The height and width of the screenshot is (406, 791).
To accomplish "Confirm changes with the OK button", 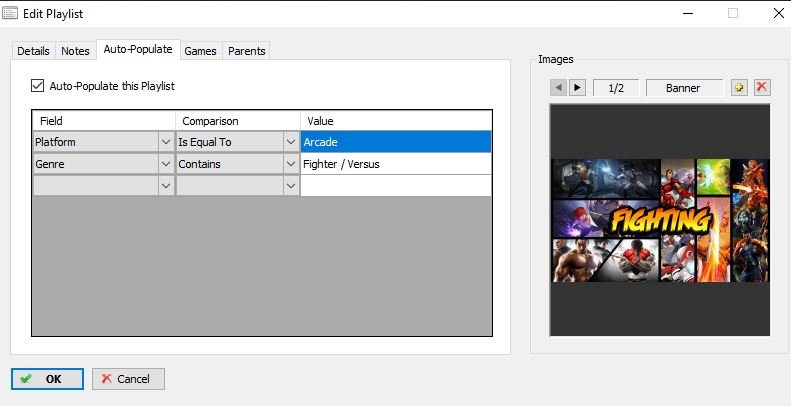I will pyautogui.click(x=47, y=379).
